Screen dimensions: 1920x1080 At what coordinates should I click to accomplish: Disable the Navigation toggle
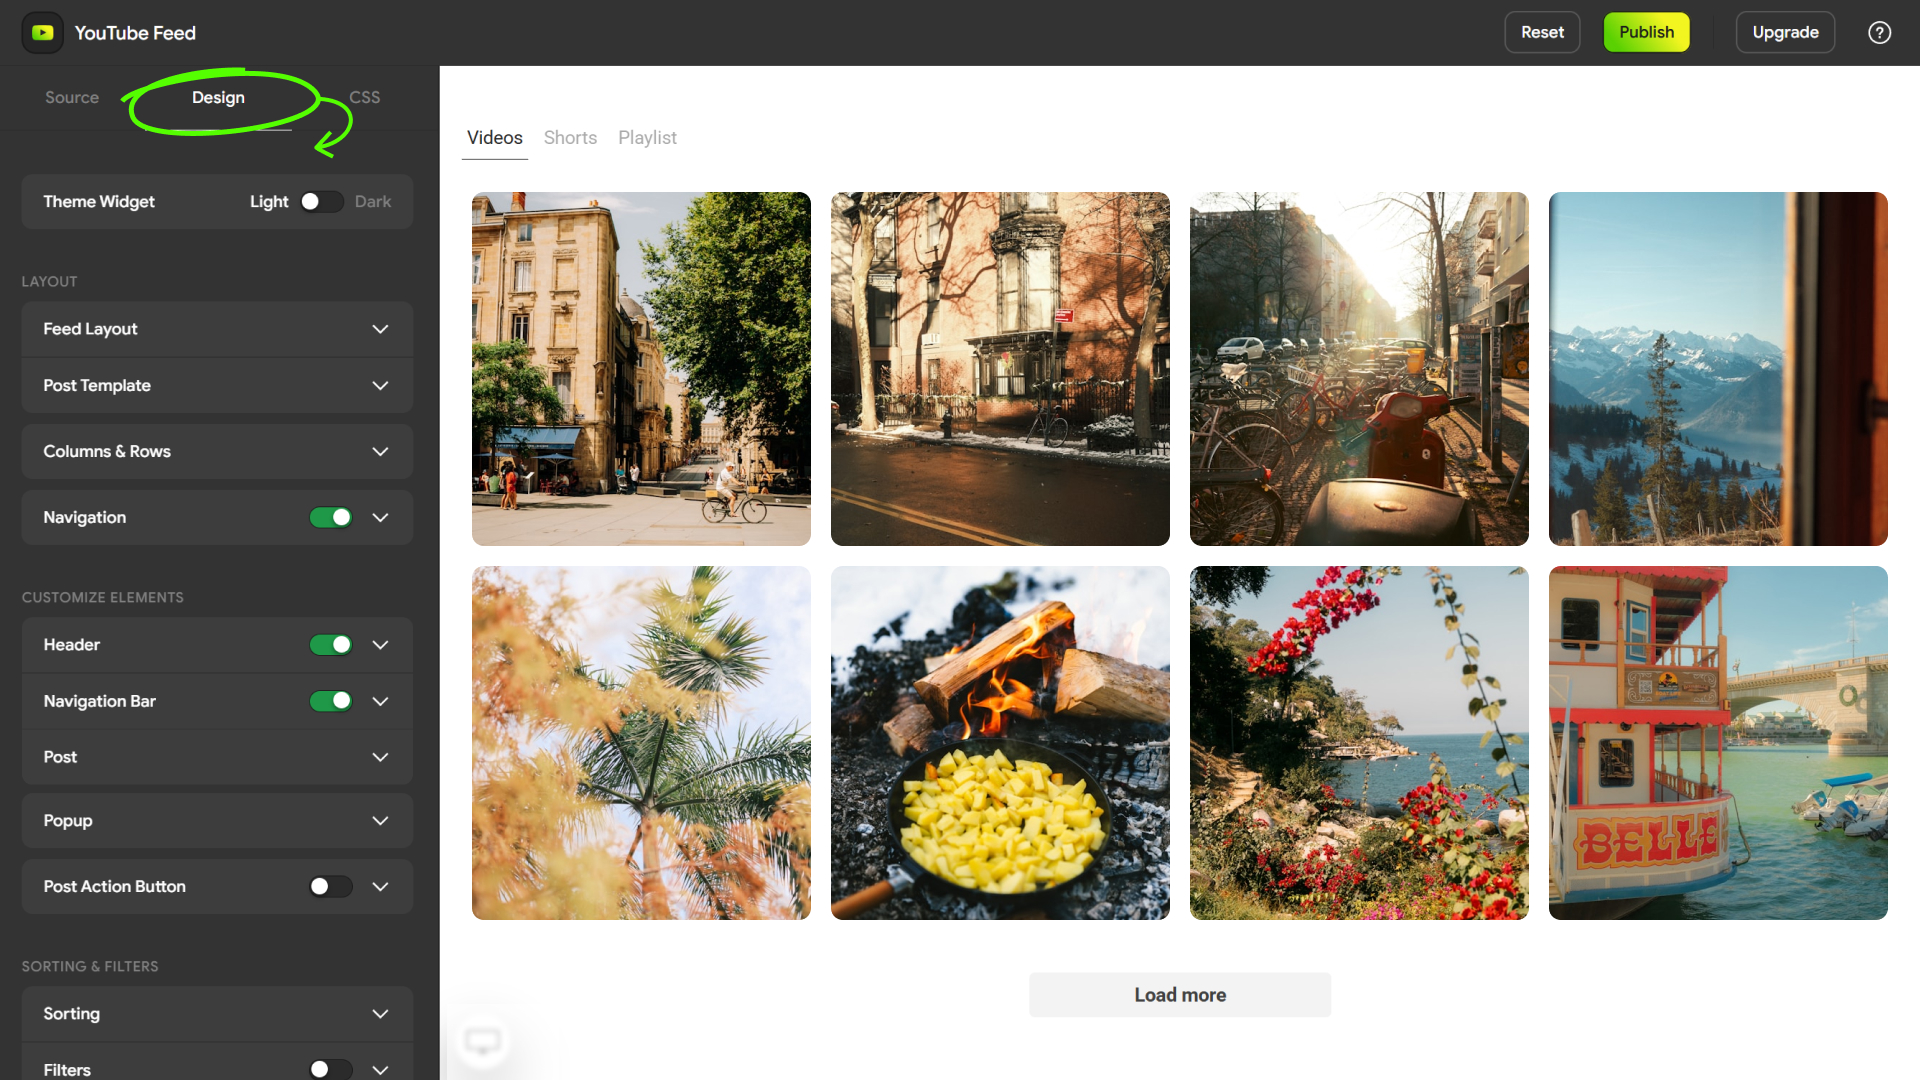tap(331, 518)
